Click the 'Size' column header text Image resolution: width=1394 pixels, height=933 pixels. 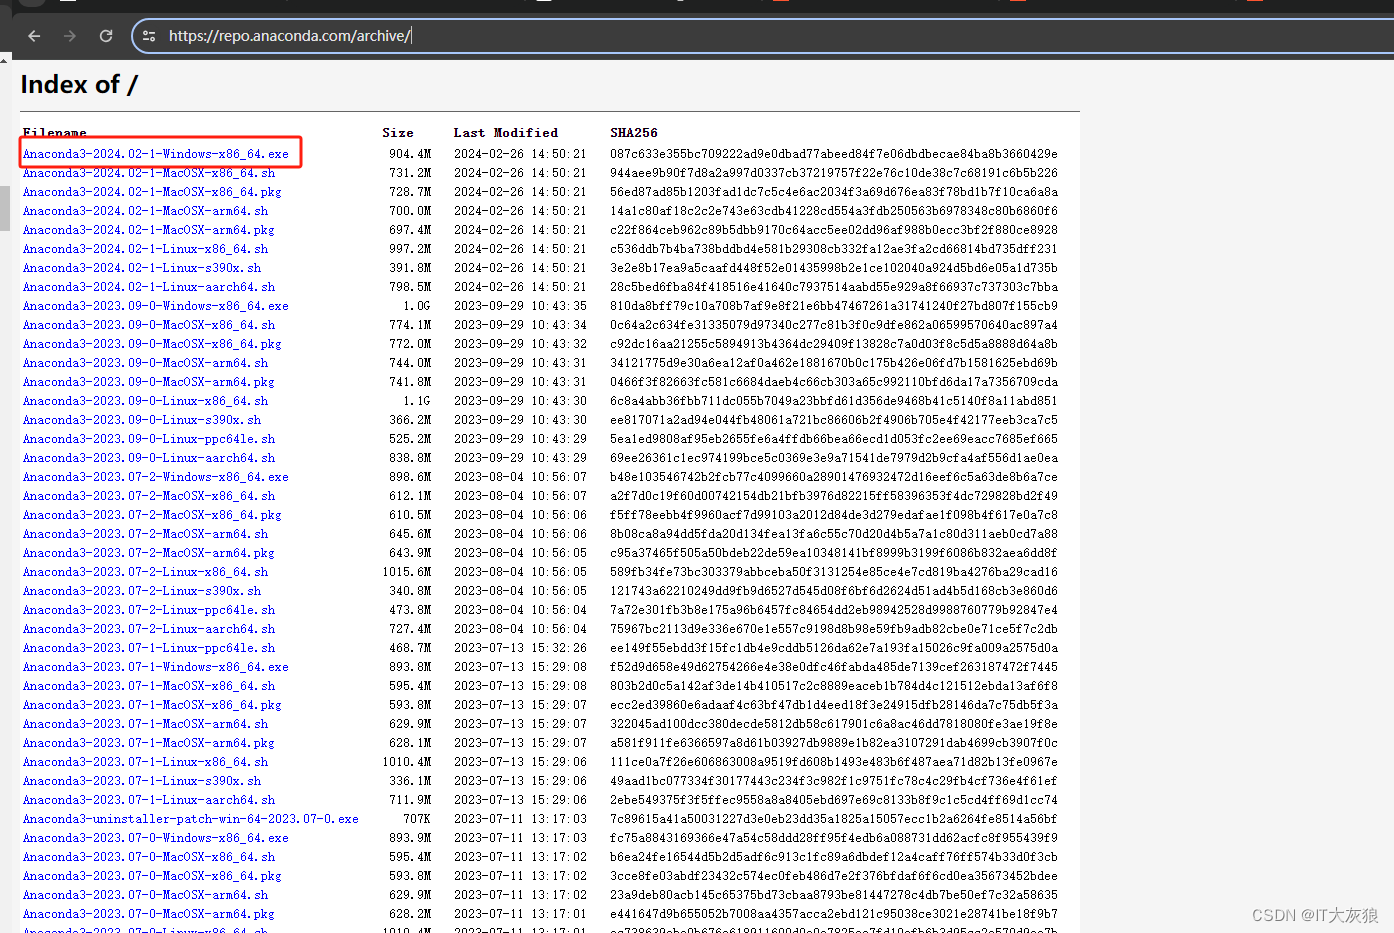pos(398,133)
